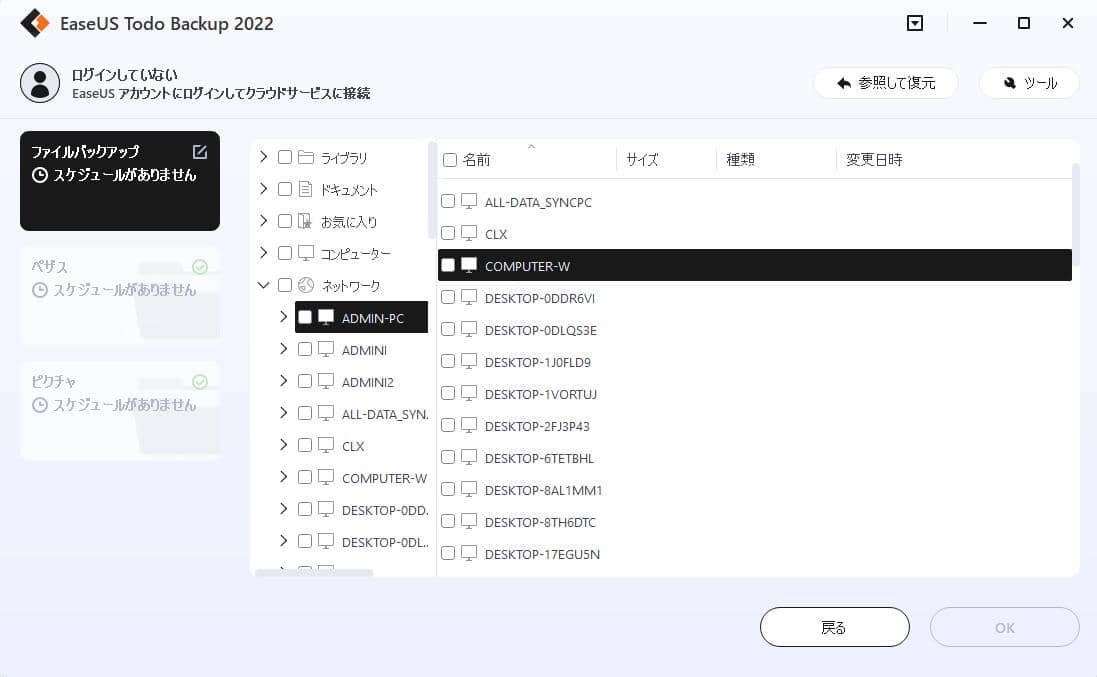
Task: Click the 参照して復元 button
Action: point(886,83)
